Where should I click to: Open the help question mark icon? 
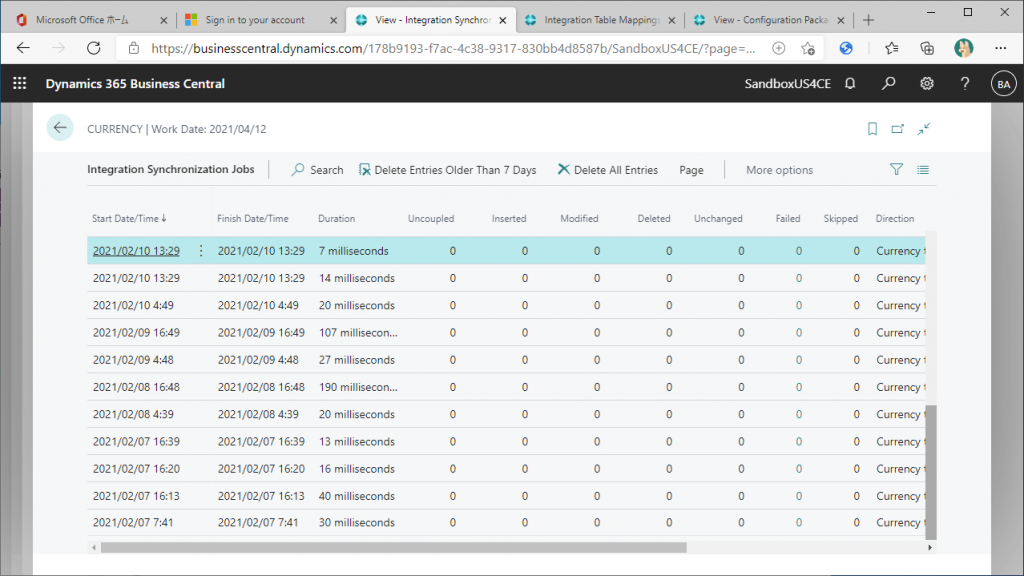pos(965,84)
